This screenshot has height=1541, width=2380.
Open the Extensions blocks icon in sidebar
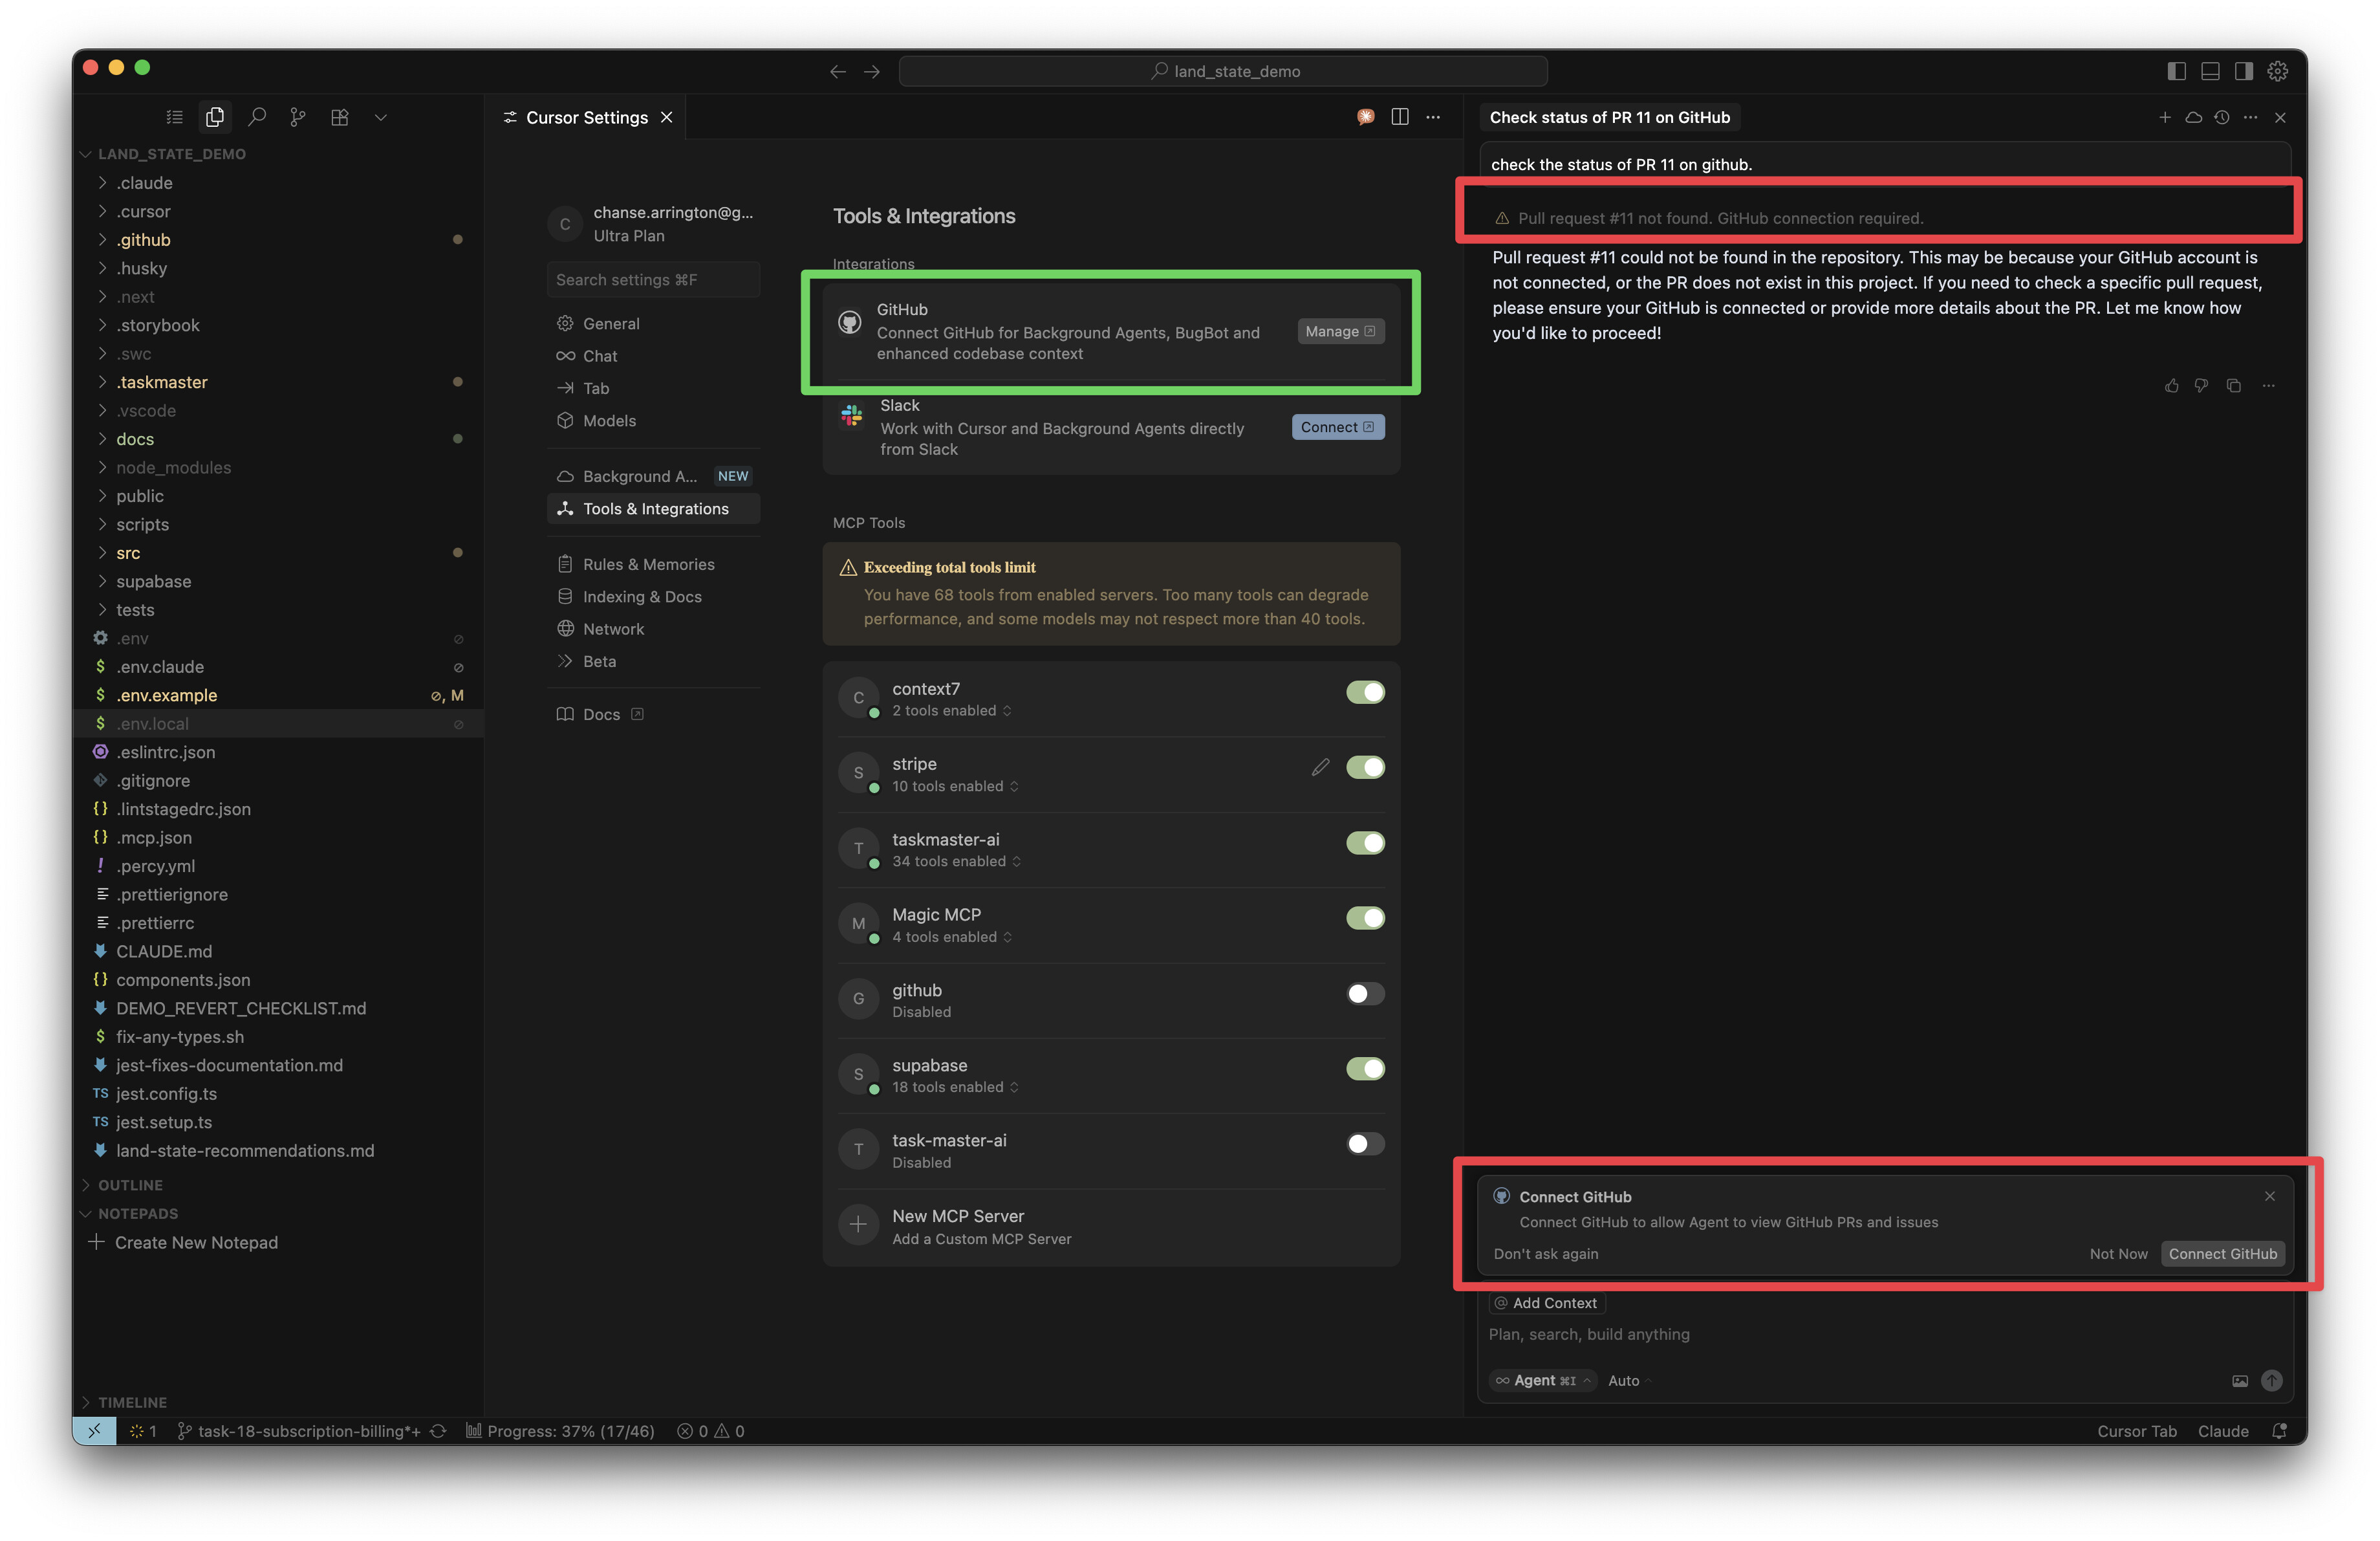pyautogui.click(x=340, y=117)
